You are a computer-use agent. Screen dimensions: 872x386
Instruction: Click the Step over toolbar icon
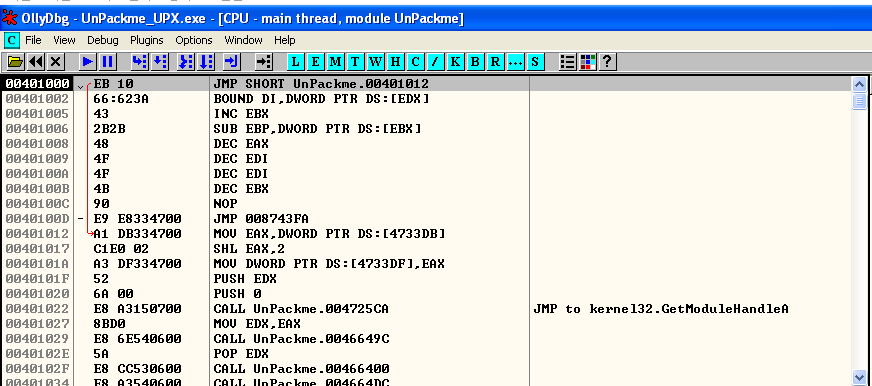click(x=160, y=62)
